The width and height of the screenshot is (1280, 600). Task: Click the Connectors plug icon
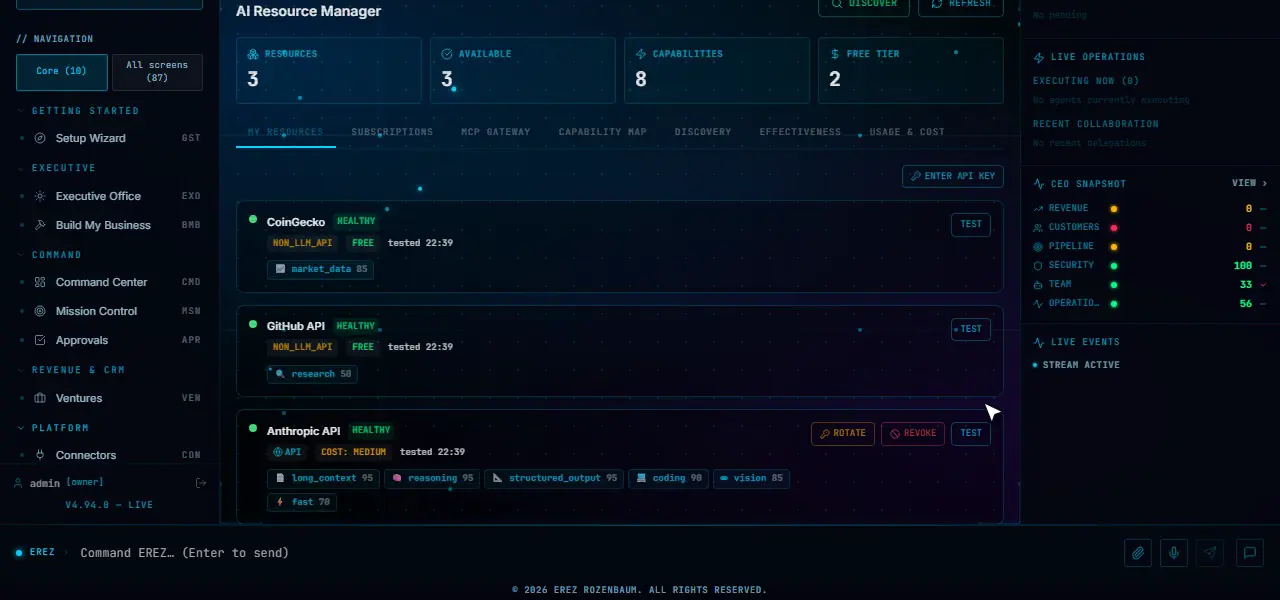[40, 455]
